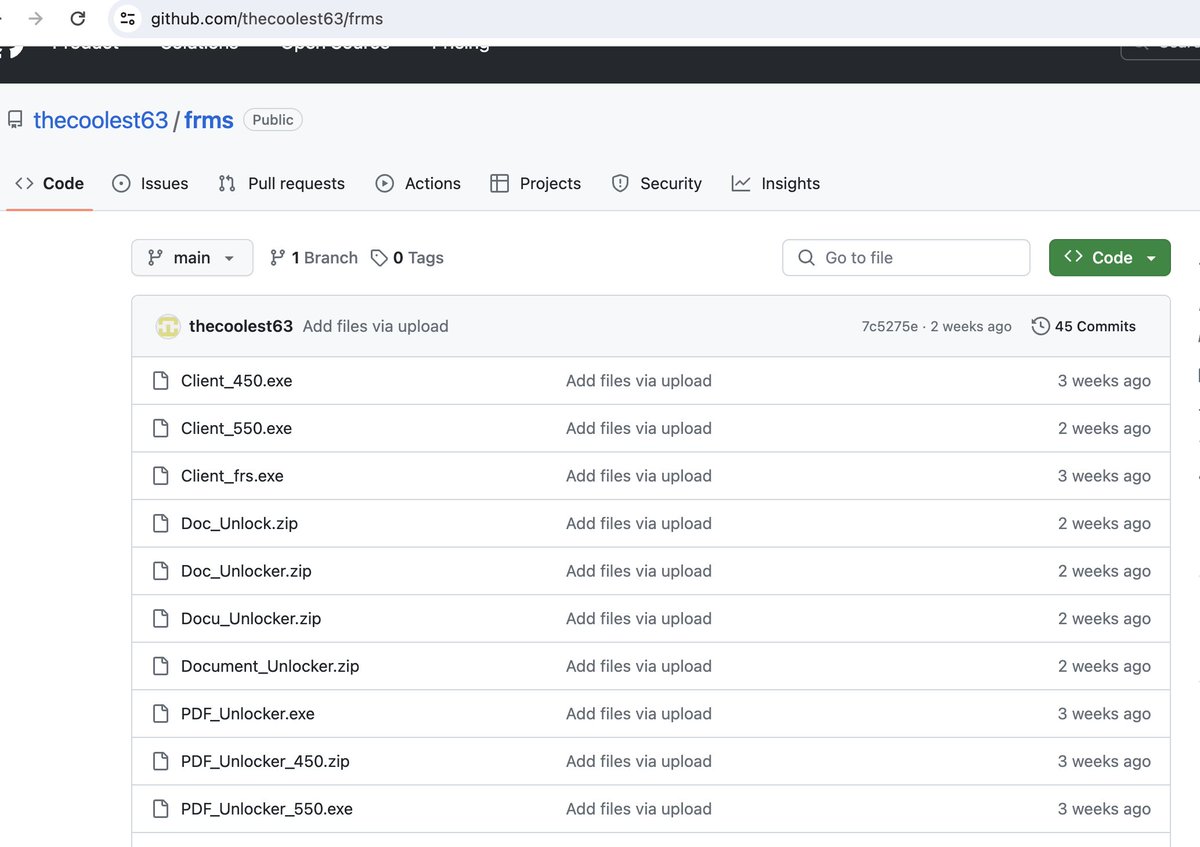Click the file icon beside Client_frs.exe
Image resolution: width=1200 pixels, height=847 pixels.
coord(160,476)
